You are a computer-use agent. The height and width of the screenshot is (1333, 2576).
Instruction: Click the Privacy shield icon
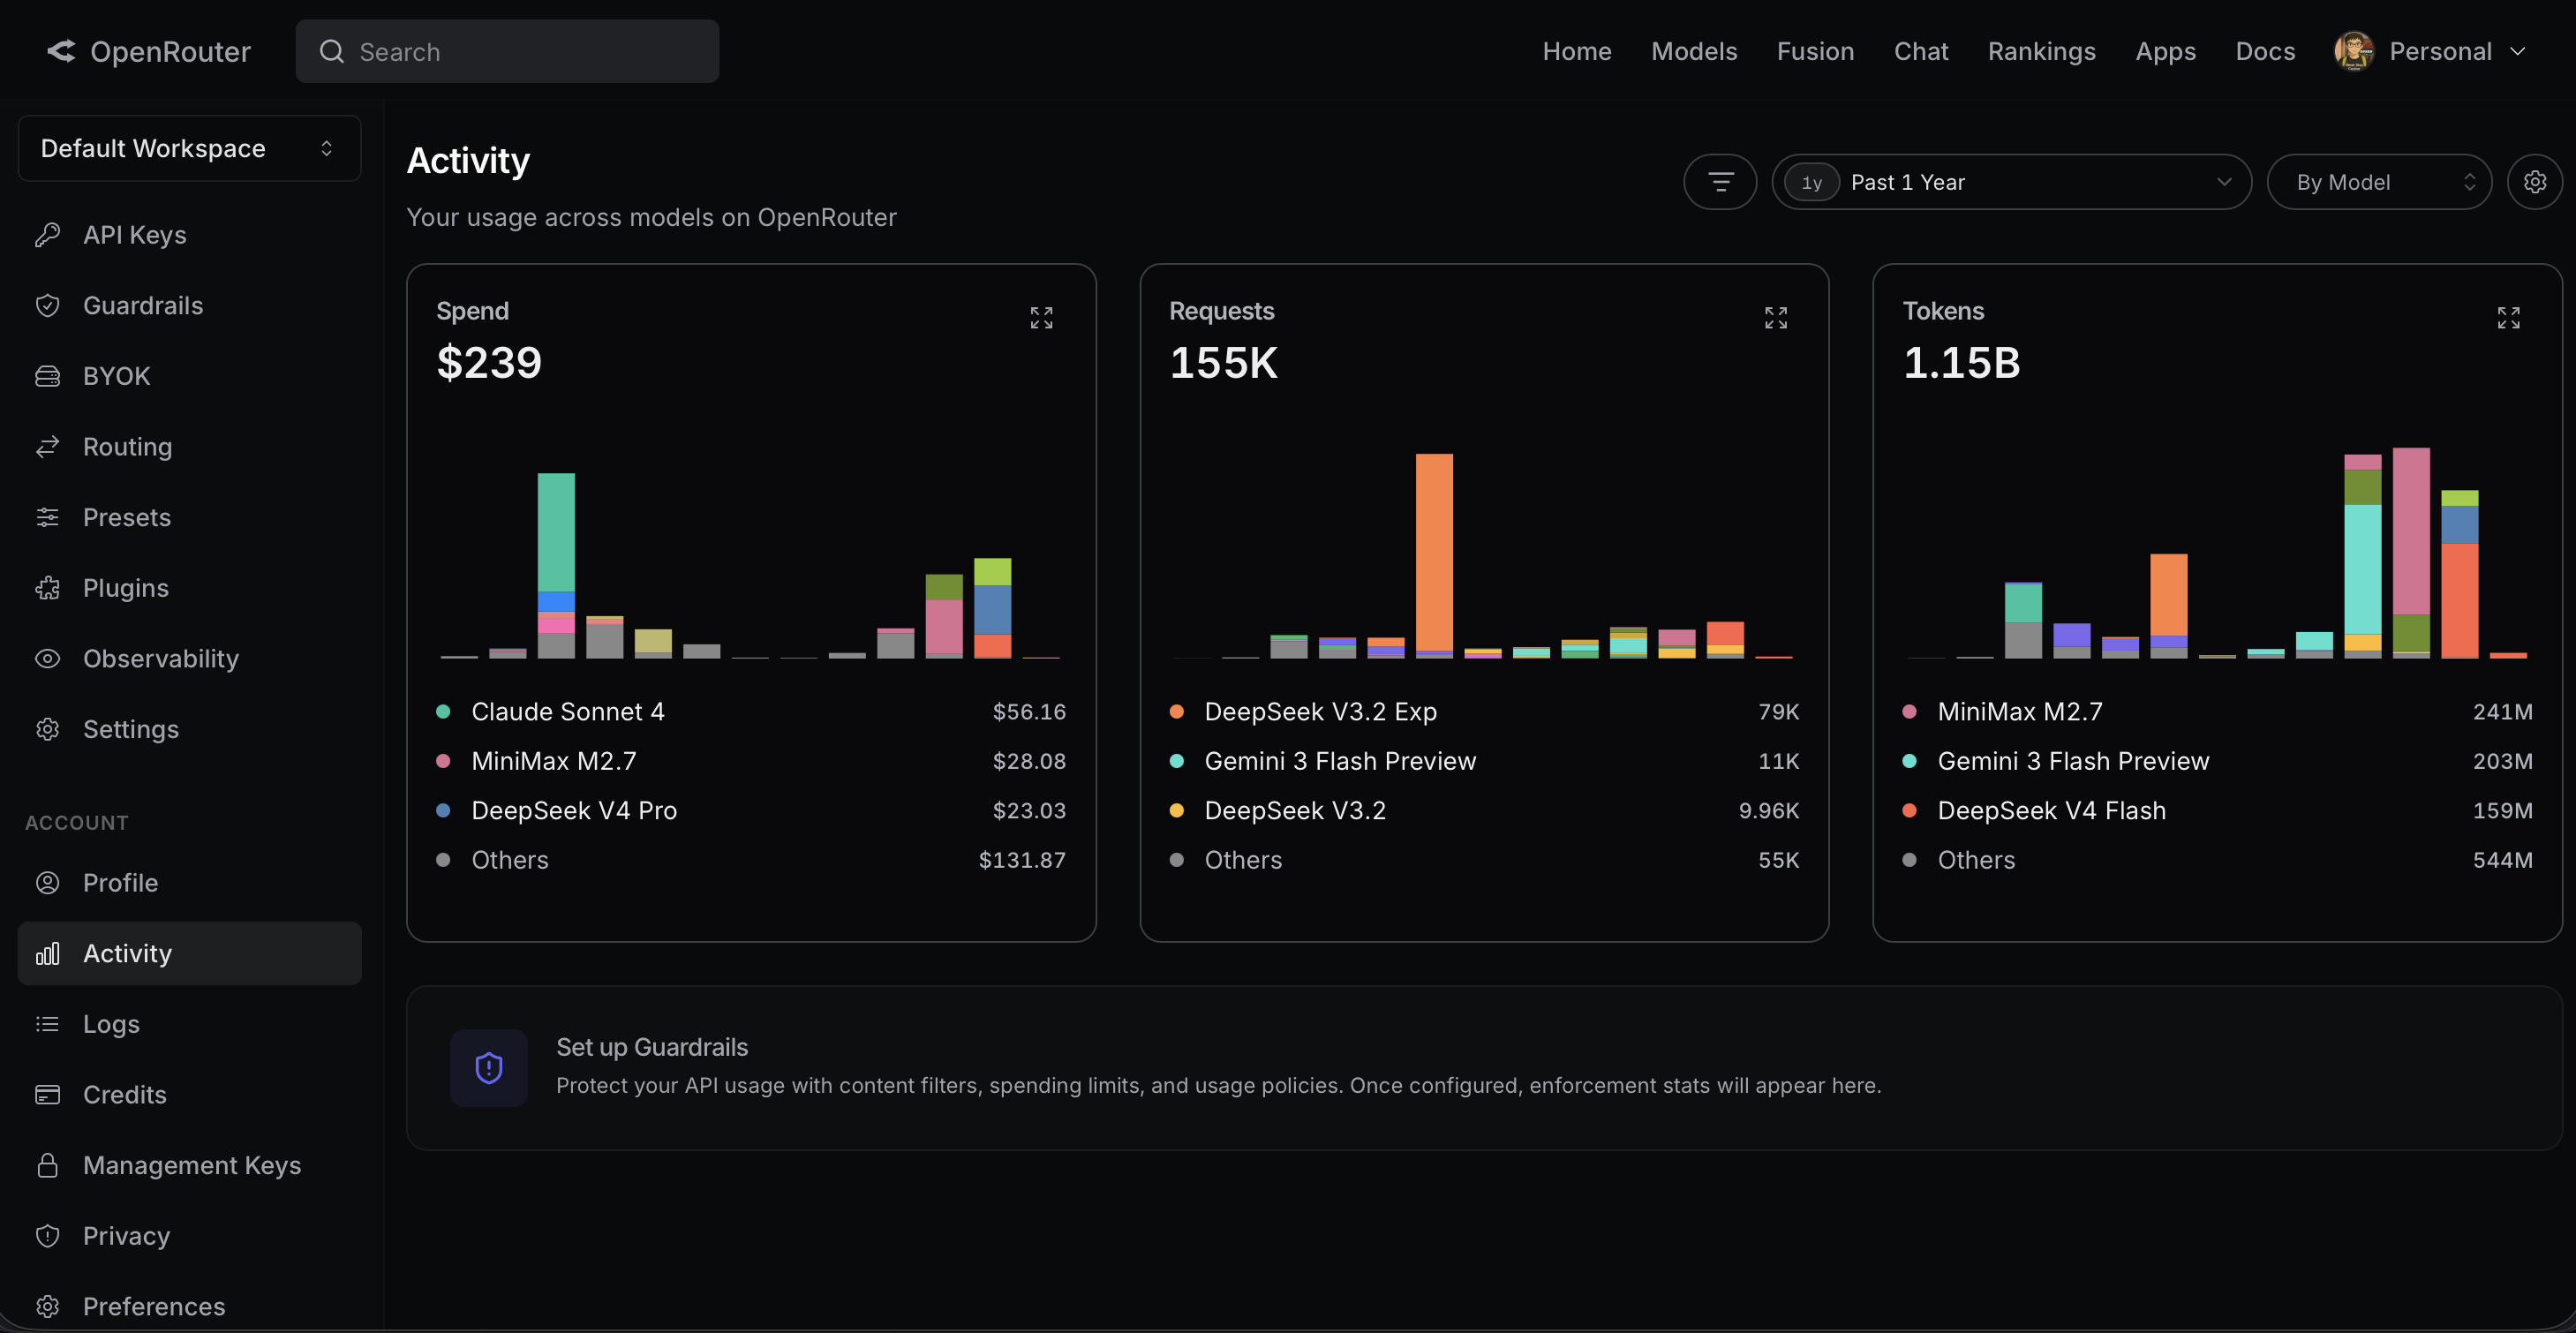coord(47,1236)
